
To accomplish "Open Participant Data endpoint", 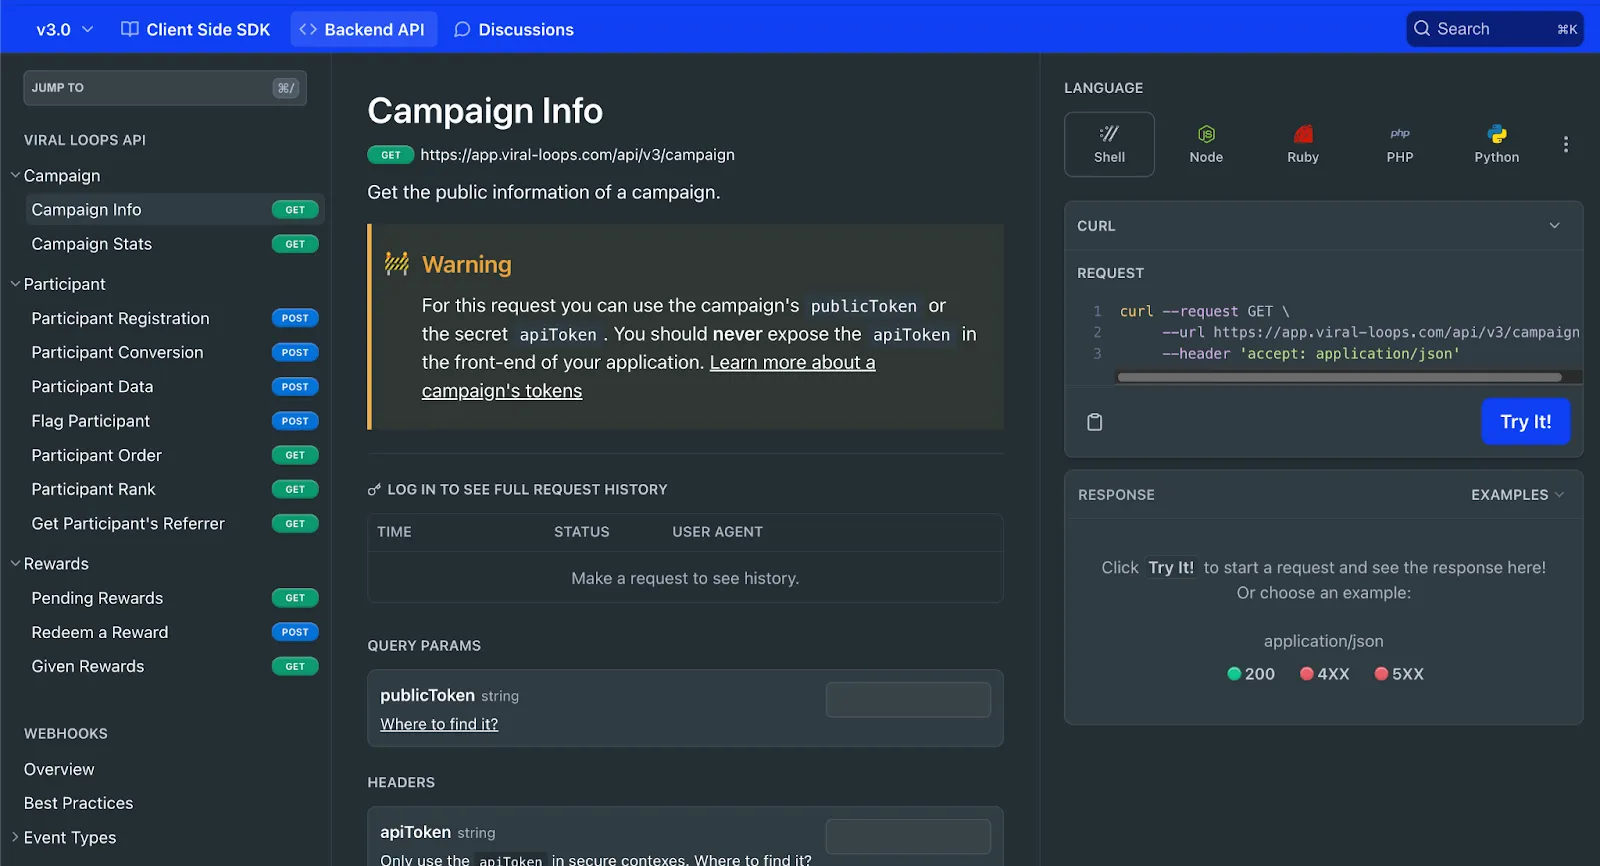I will pyautogui.click(x=174, y=387).
